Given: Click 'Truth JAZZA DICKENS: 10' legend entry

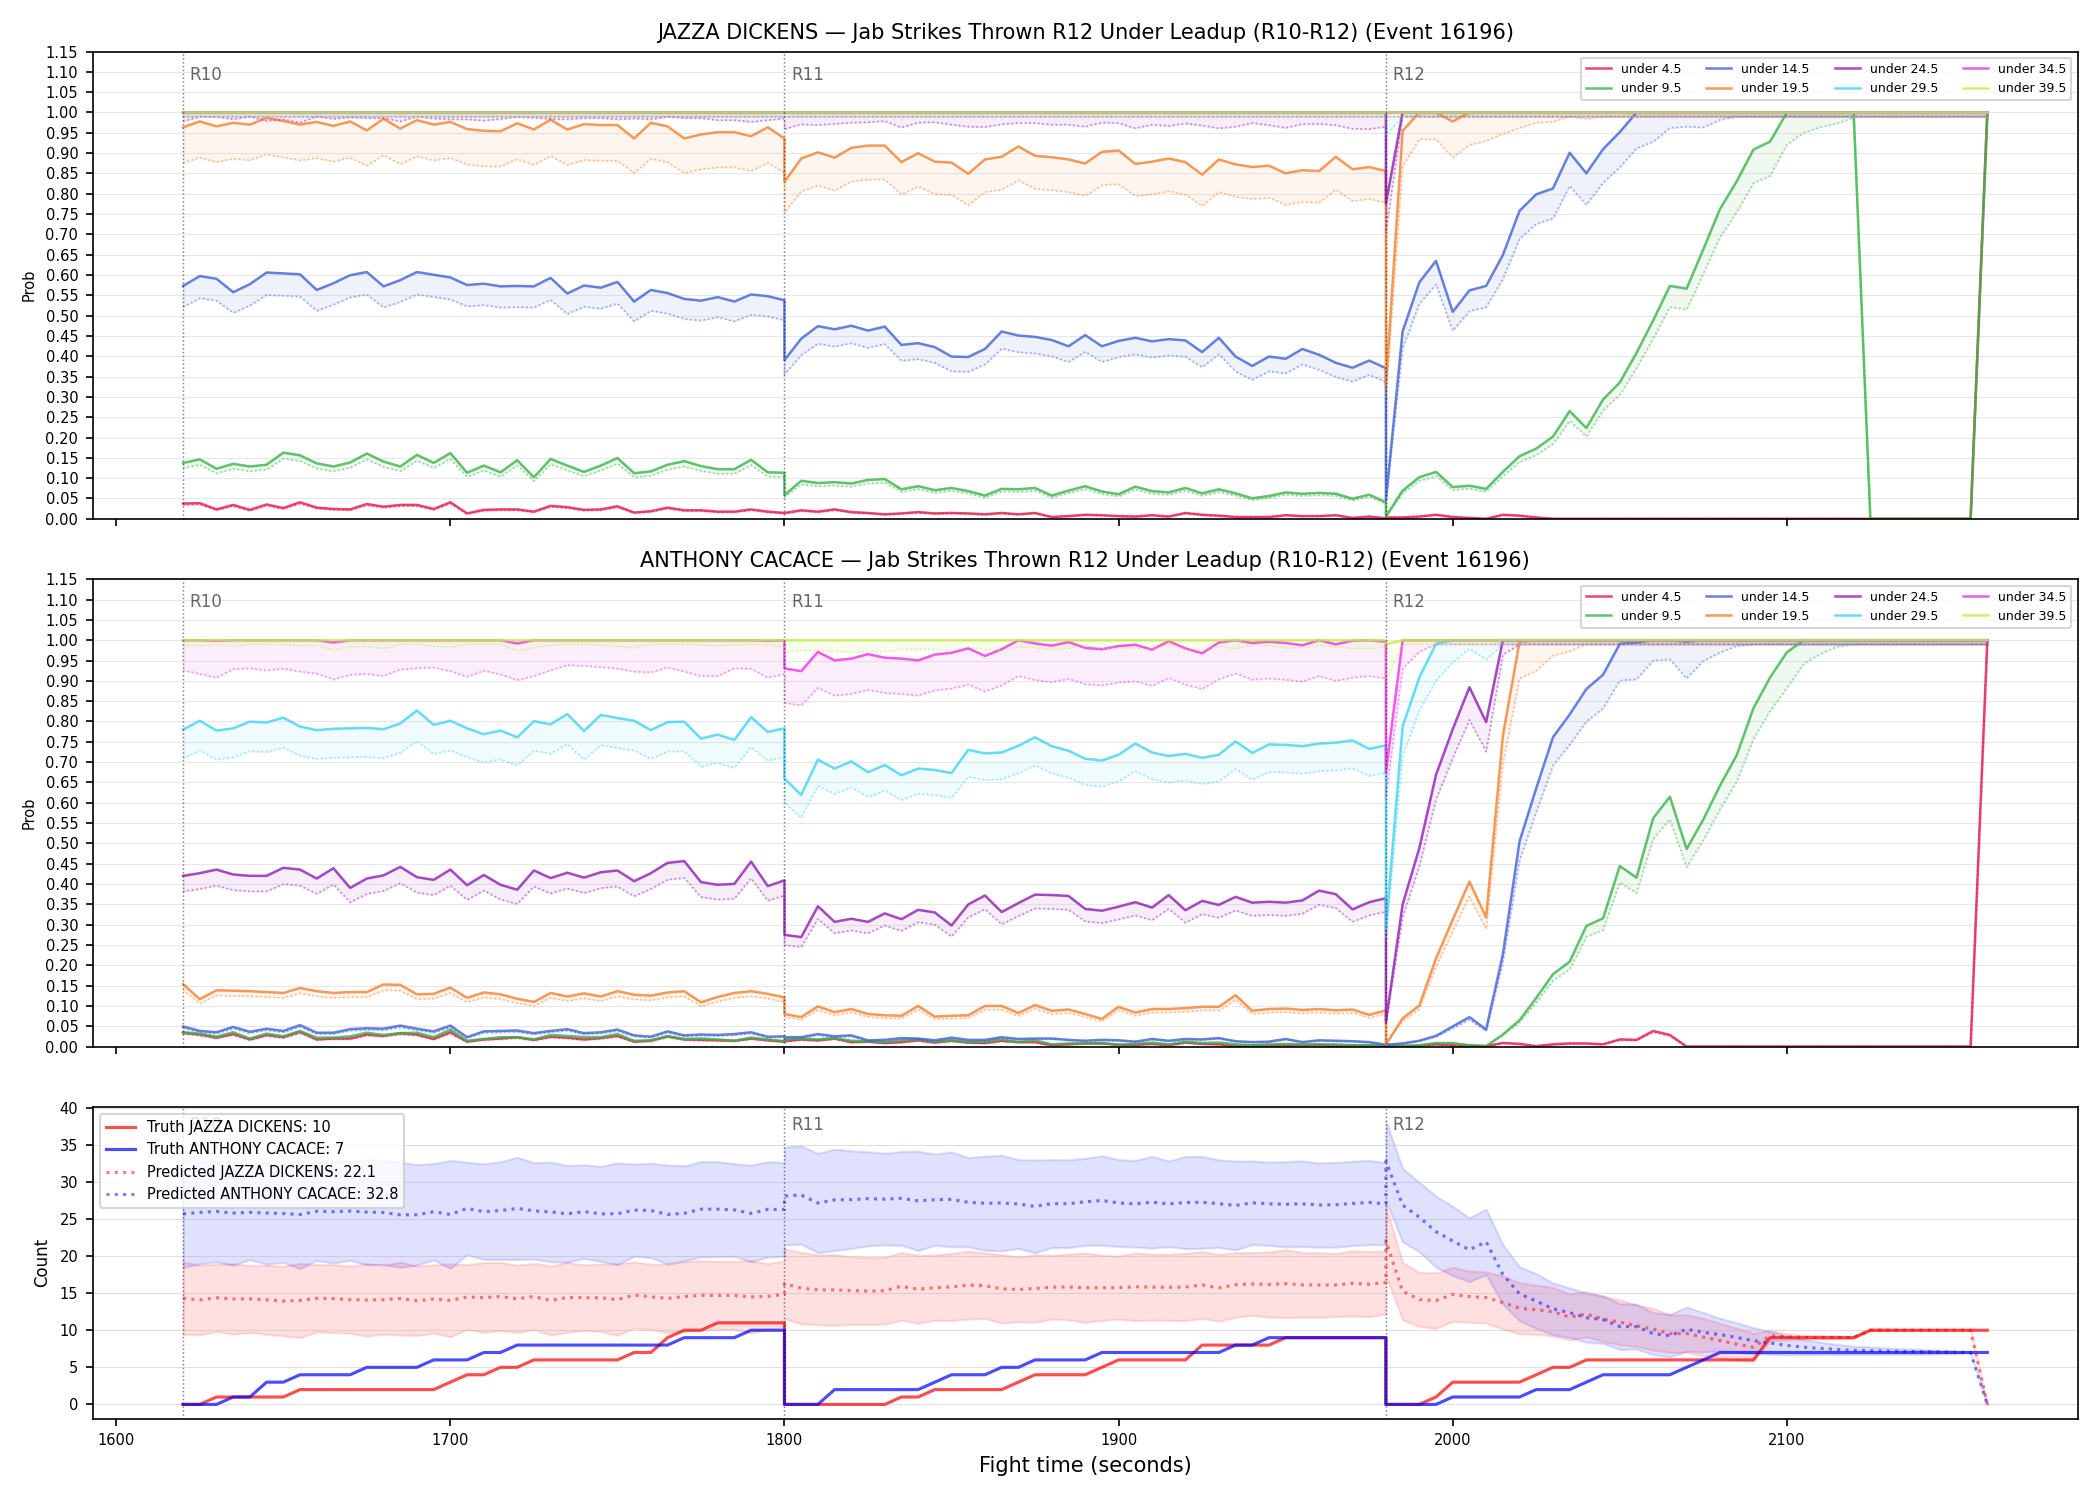Looking at the screenshot, I should [x=218, y=1127].
